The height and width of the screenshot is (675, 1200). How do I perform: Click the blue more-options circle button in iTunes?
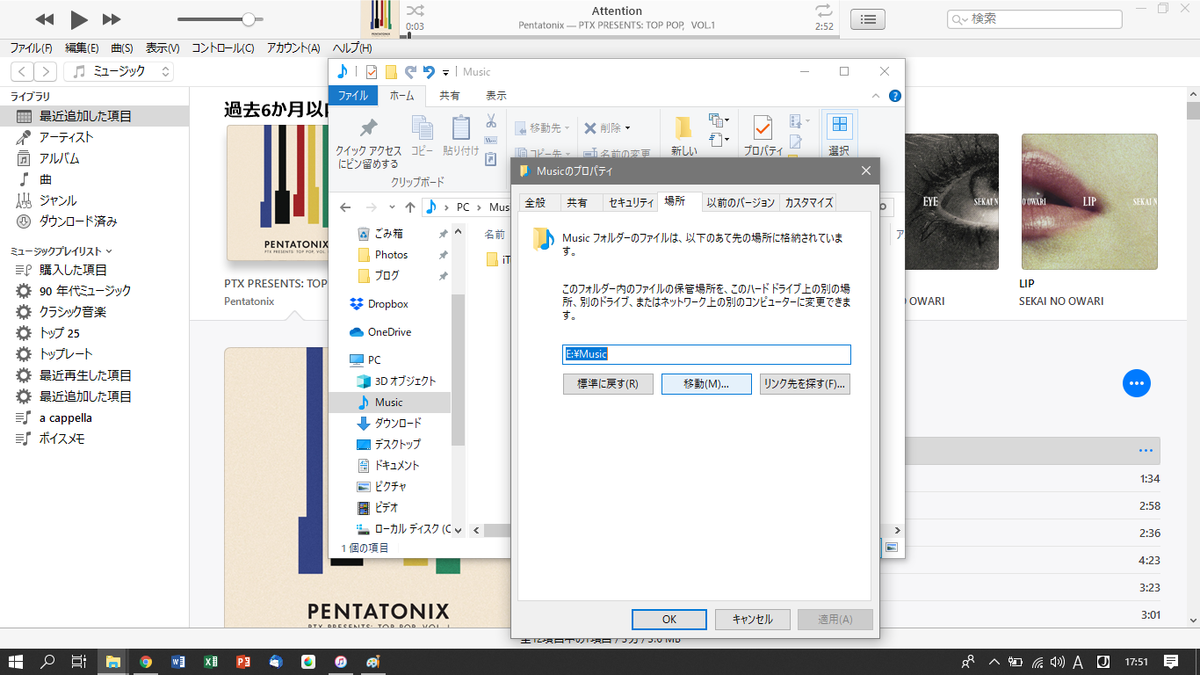click(x=1136, y=383)
